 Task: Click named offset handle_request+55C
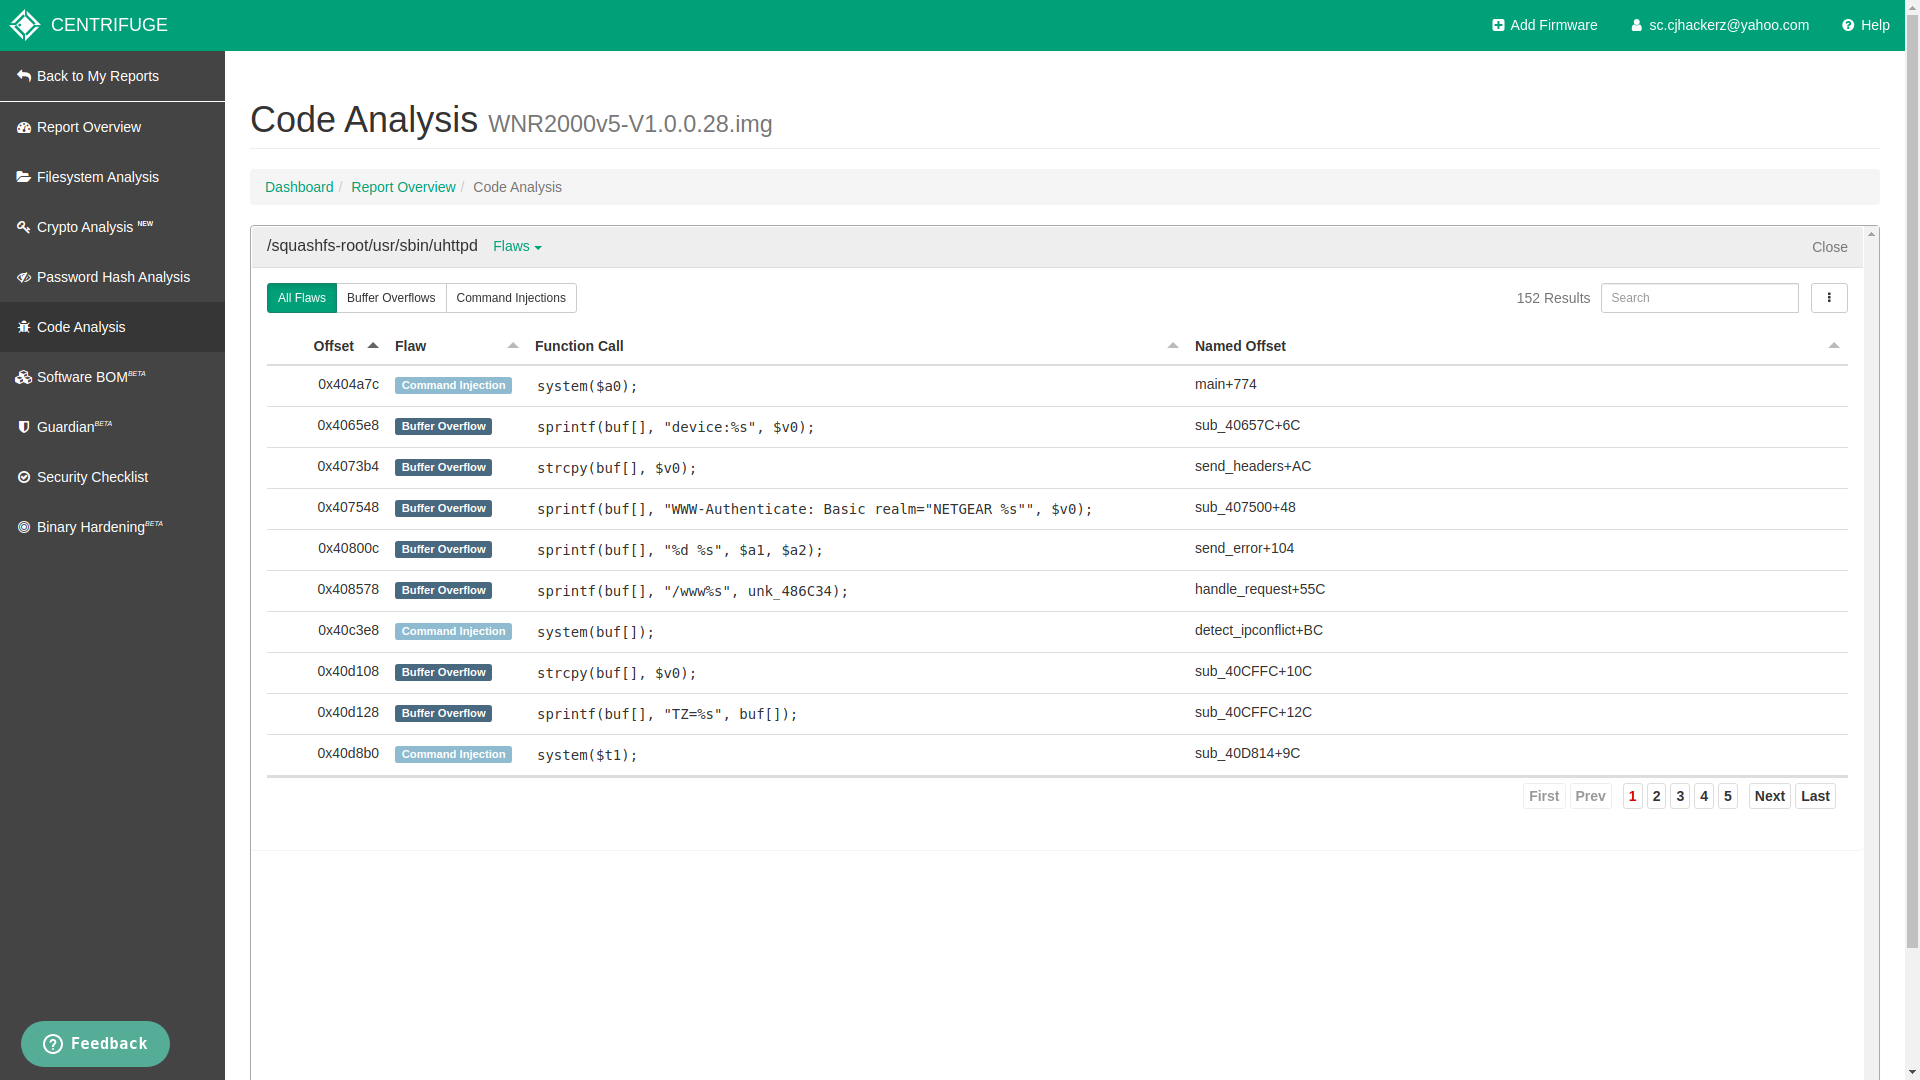[1260, 589]
